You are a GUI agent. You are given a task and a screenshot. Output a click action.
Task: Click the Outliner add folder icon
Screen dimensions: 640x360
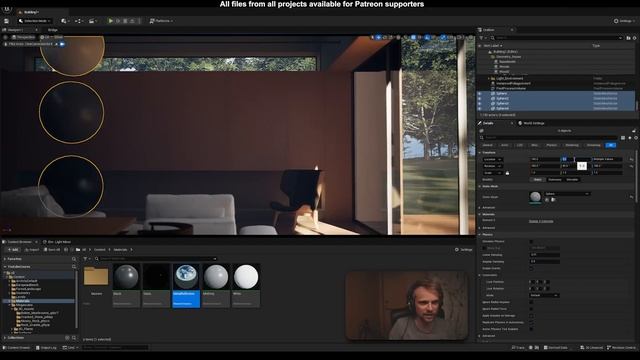(x=629, y=38)
